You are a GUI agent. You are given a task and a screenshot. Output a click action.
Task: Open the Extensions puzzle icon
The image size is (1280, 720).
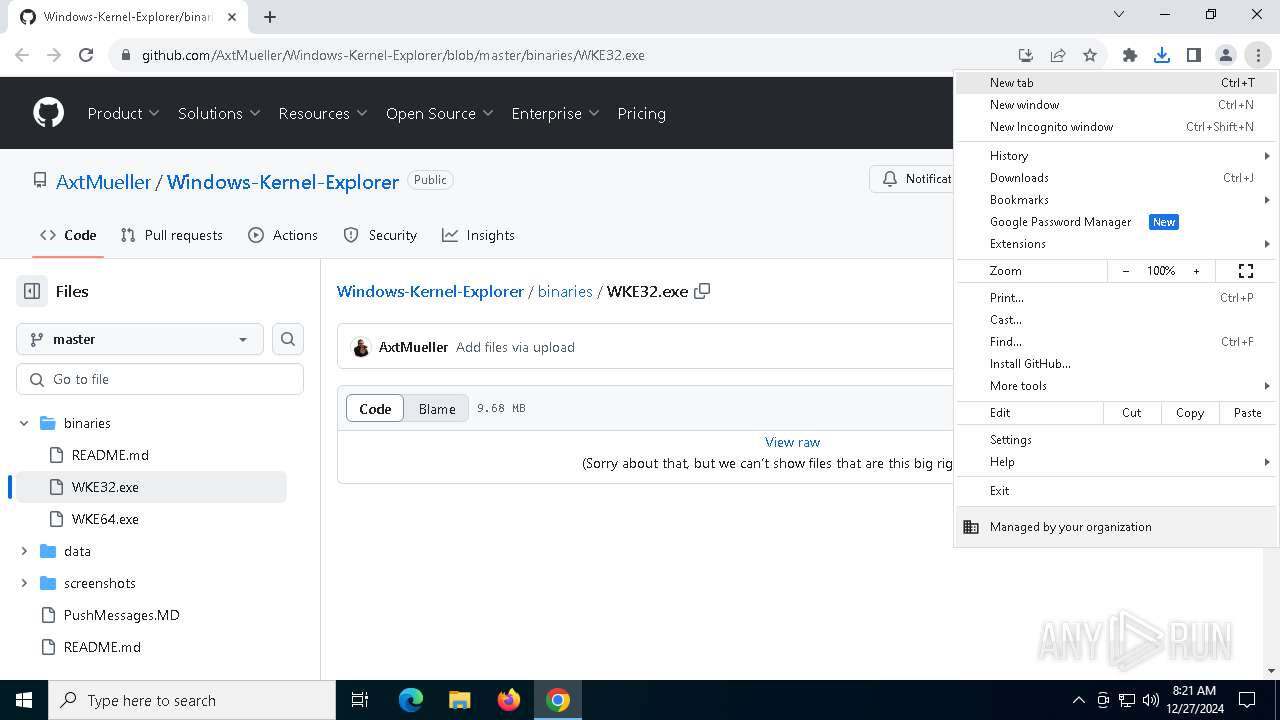coord(1130,55)
